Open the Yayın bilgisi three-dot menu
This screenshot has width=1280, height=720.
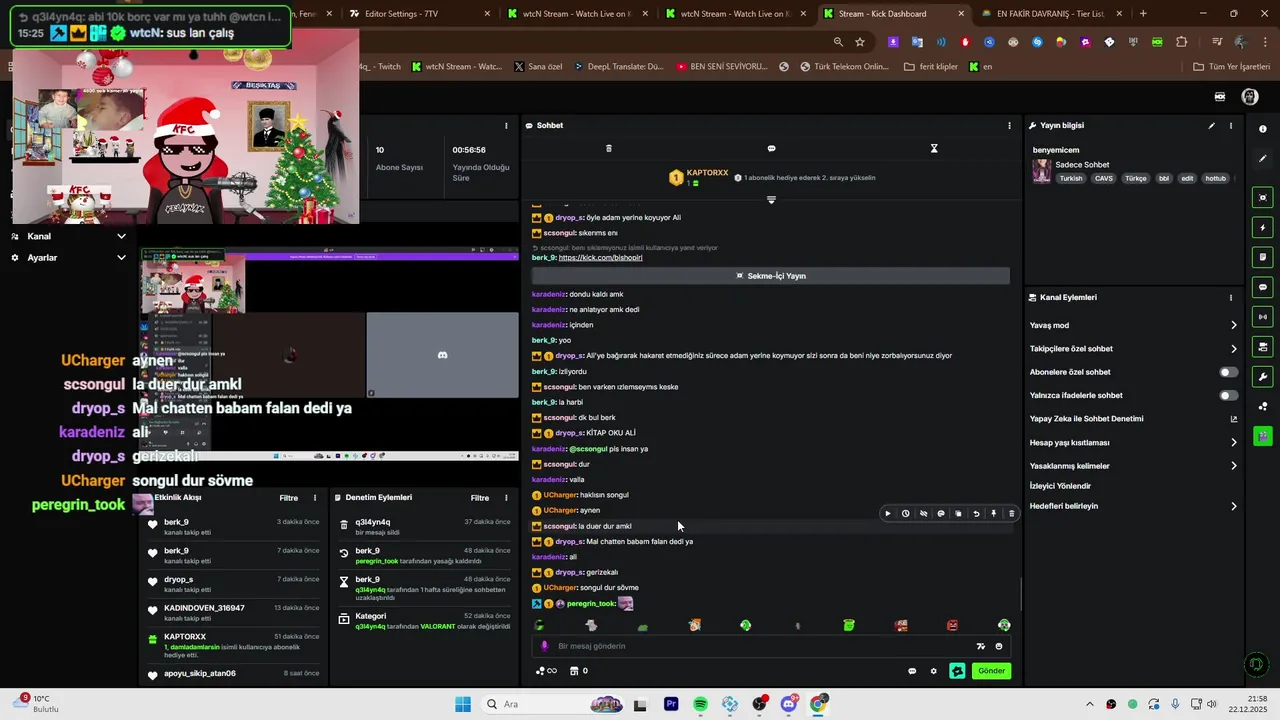click(1231, 126)
